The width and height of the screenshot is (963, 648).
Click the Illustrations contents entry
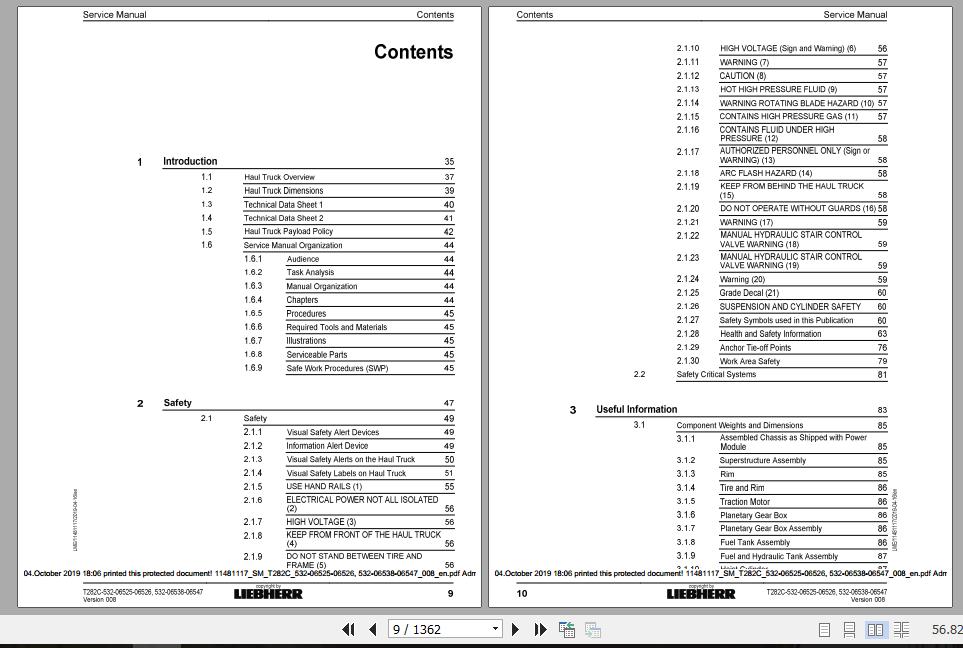point(306,341)
